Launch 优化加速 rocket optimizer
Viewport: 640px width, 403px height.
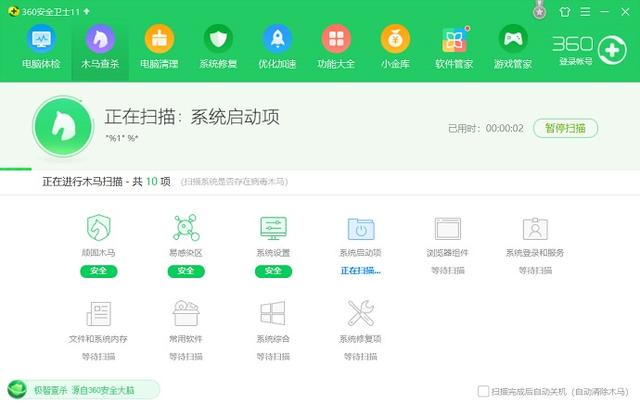pos(277,40)
